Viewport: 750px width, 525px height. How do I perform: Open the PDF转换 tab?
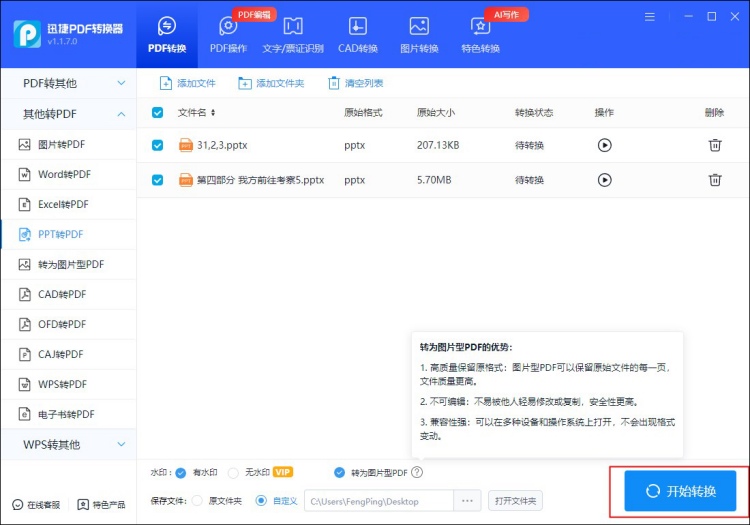click(x=166, y=34)
